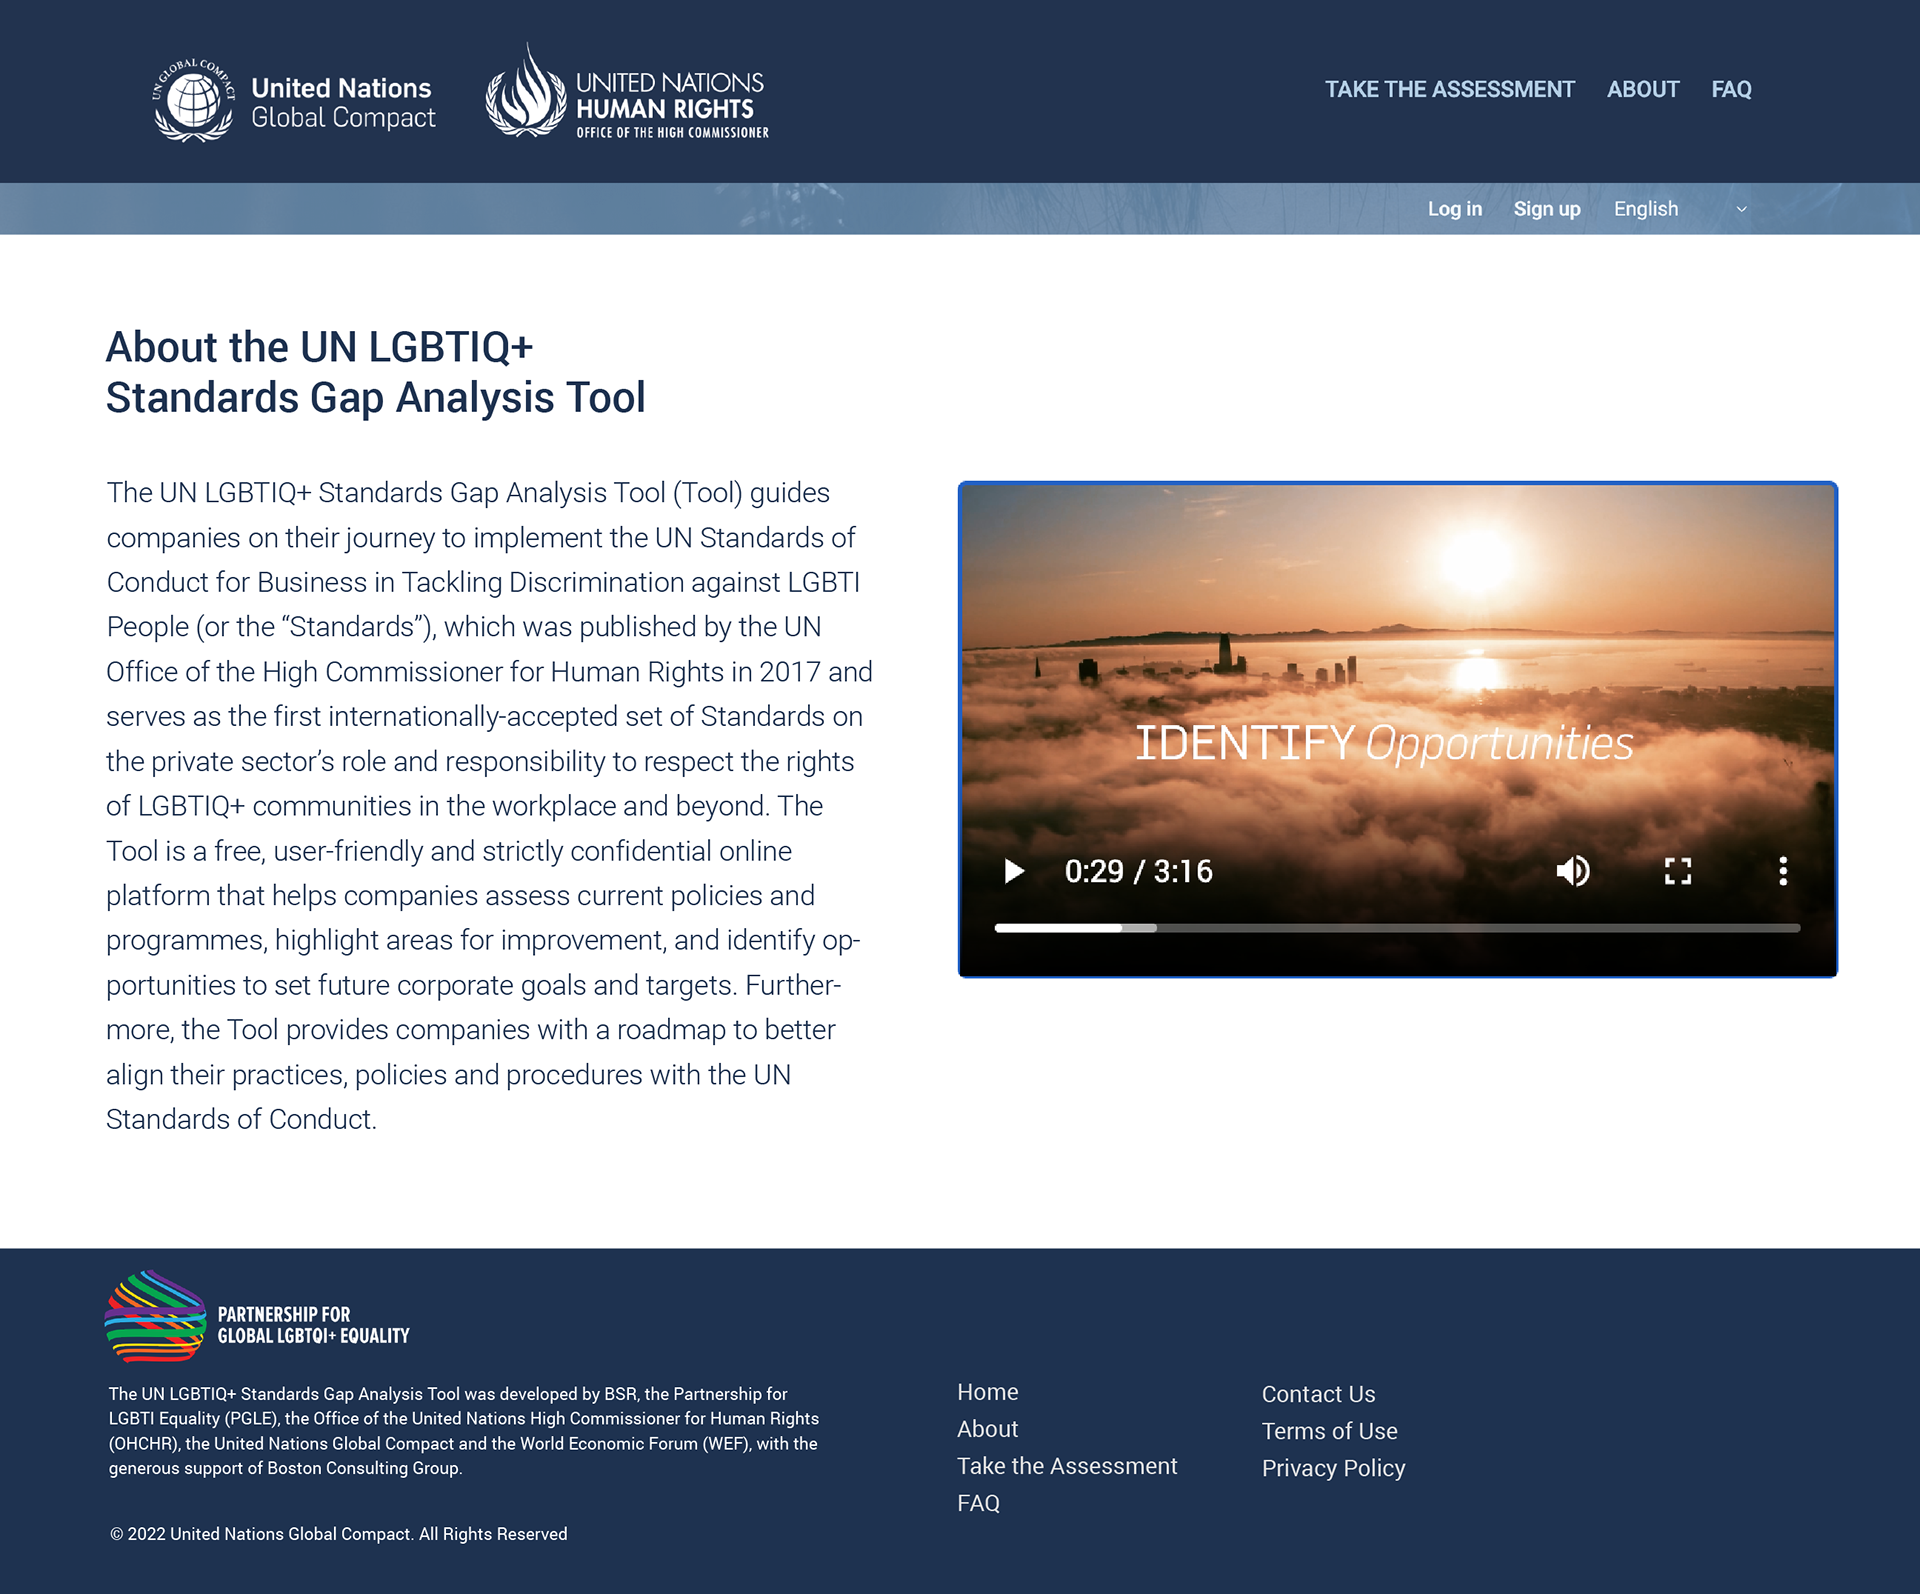Open the Terms of Use link
The height and width of the screenshot is (1594, 1920).
(1329, 1431)
